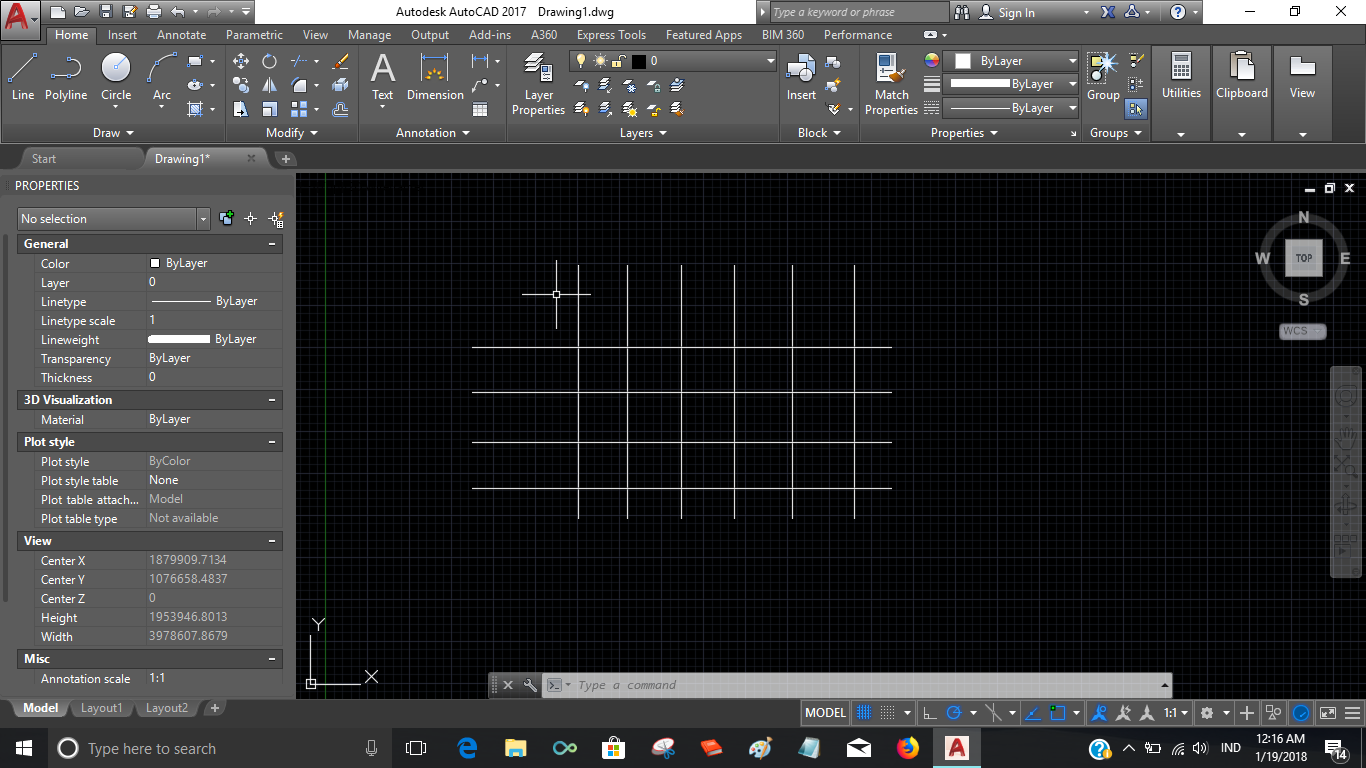1366x768 pixels.
Task: Switch to Layout1 tab
Action: click(x=101, y=708)
